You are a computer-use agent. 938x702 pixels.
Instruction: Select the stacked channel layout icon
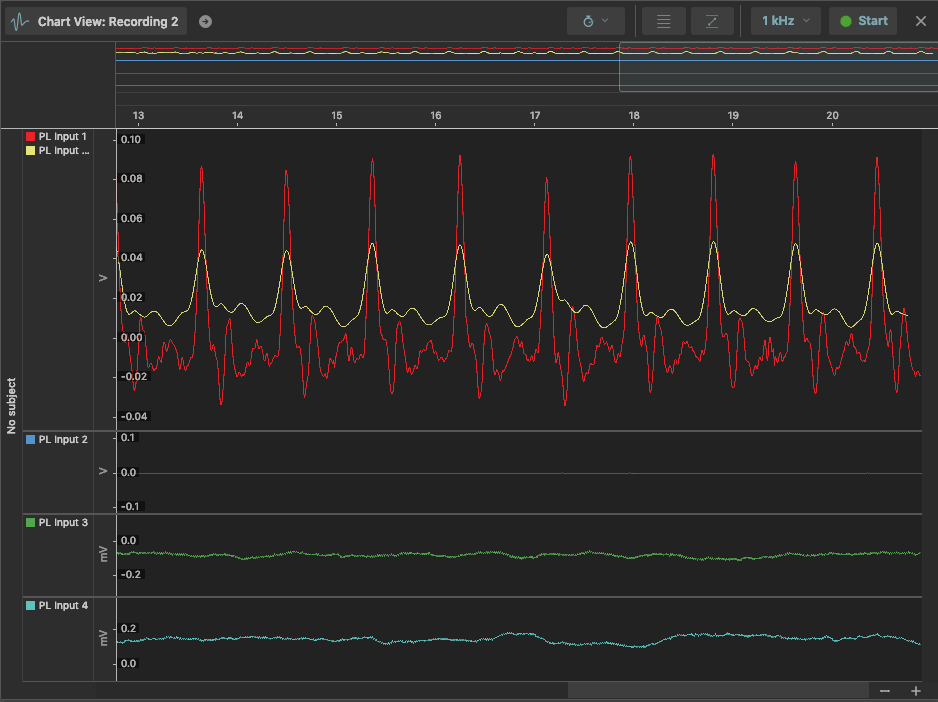[x=663, y=20]
